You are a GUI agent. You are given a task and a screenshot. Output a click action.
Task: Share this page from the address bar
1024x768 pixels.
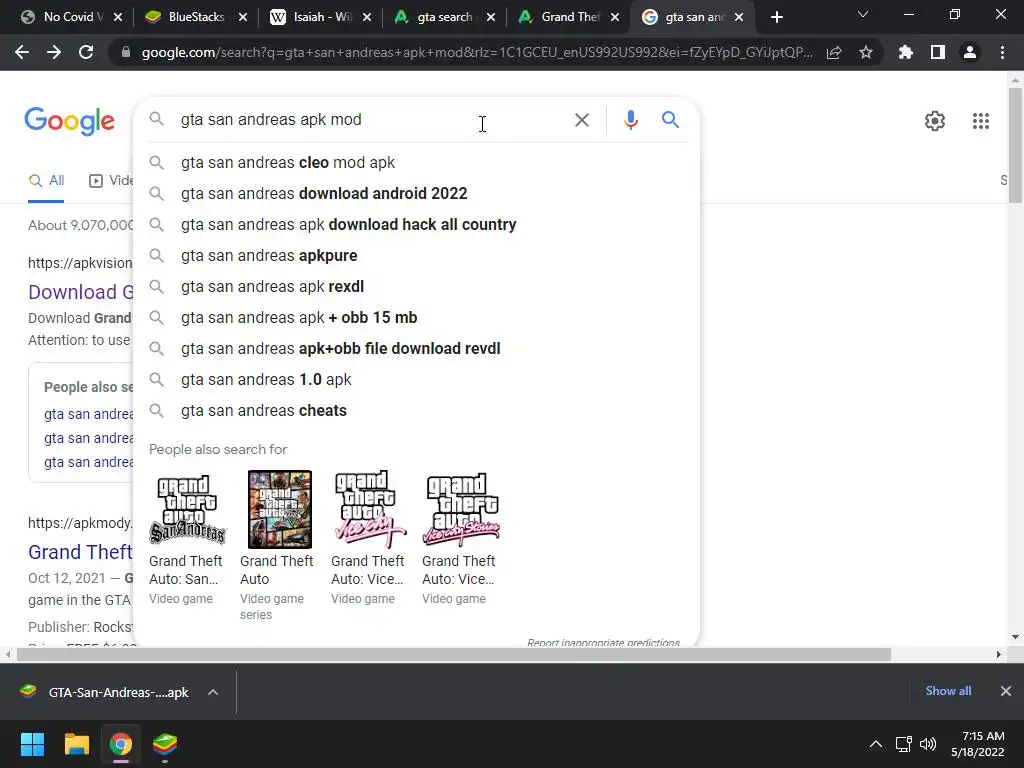click(x=834, y=52)
